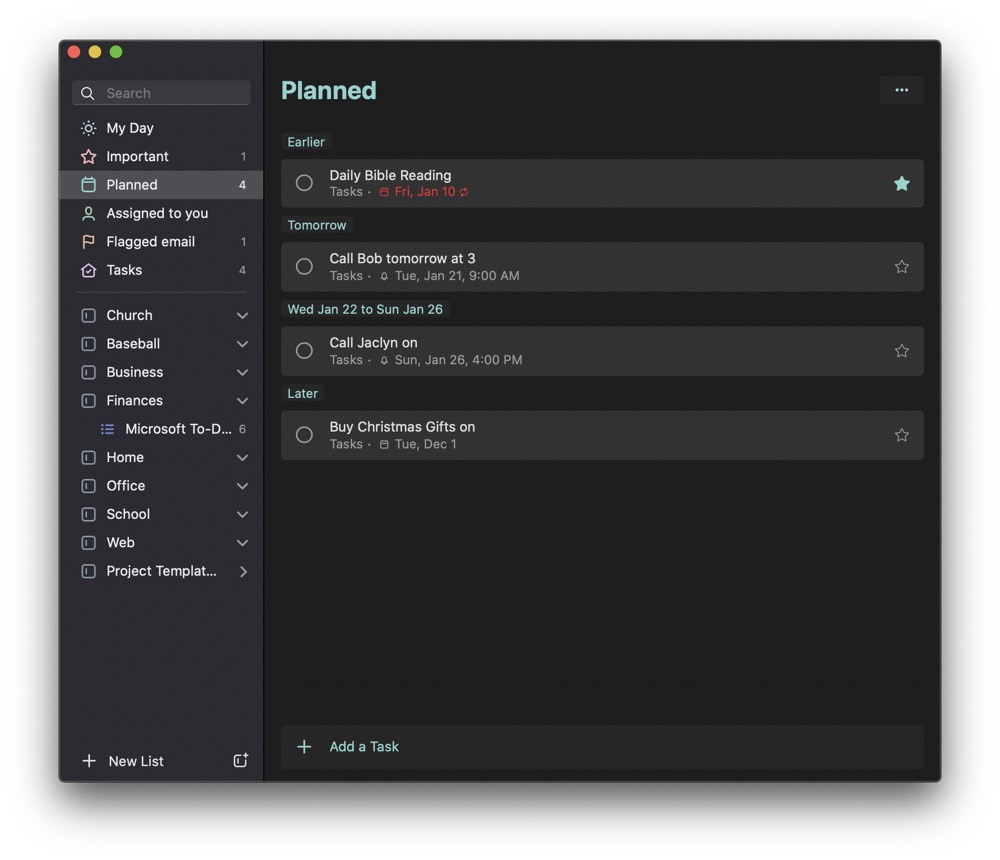Open the Important list
The width and height of the screenshot is (1000, 860).
point(161,156)
